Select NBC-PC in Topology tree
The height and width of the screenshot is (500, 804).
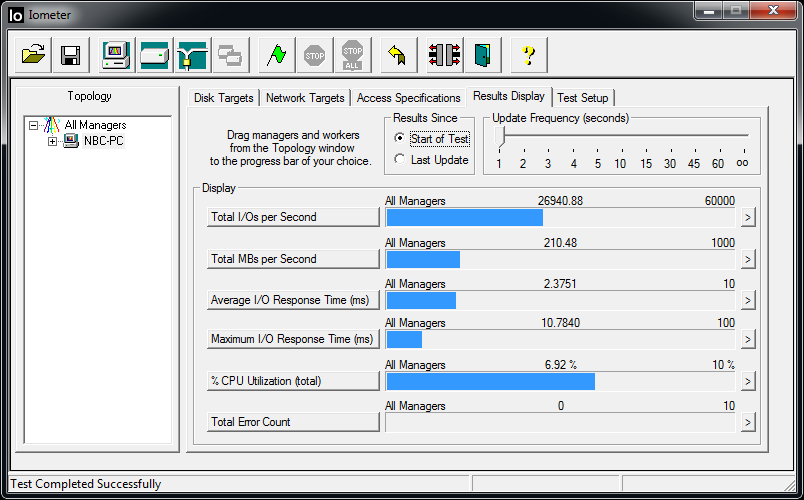tap(104, 141)
